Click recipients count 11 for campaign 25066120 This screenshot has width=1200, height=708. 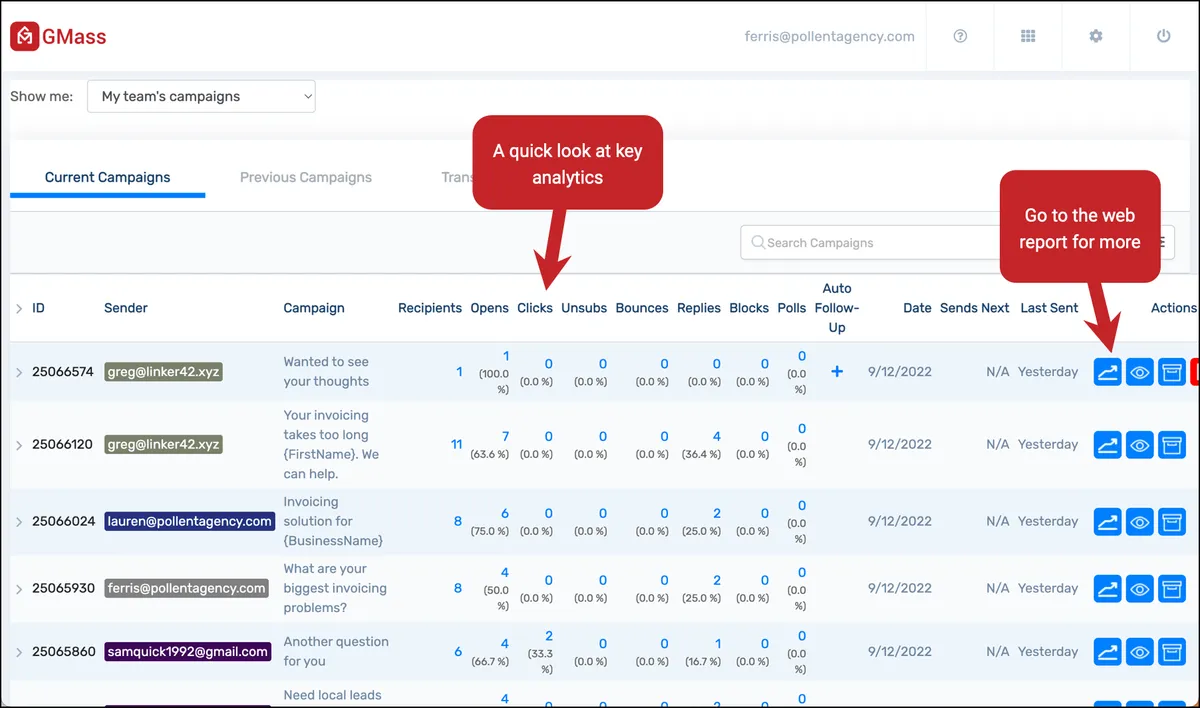[456, 444]
